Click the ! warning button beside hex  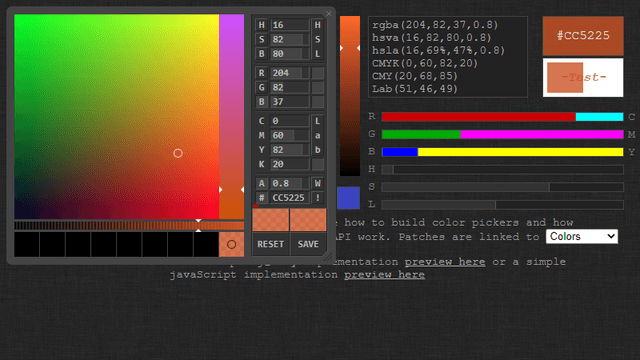click(318, 198)
